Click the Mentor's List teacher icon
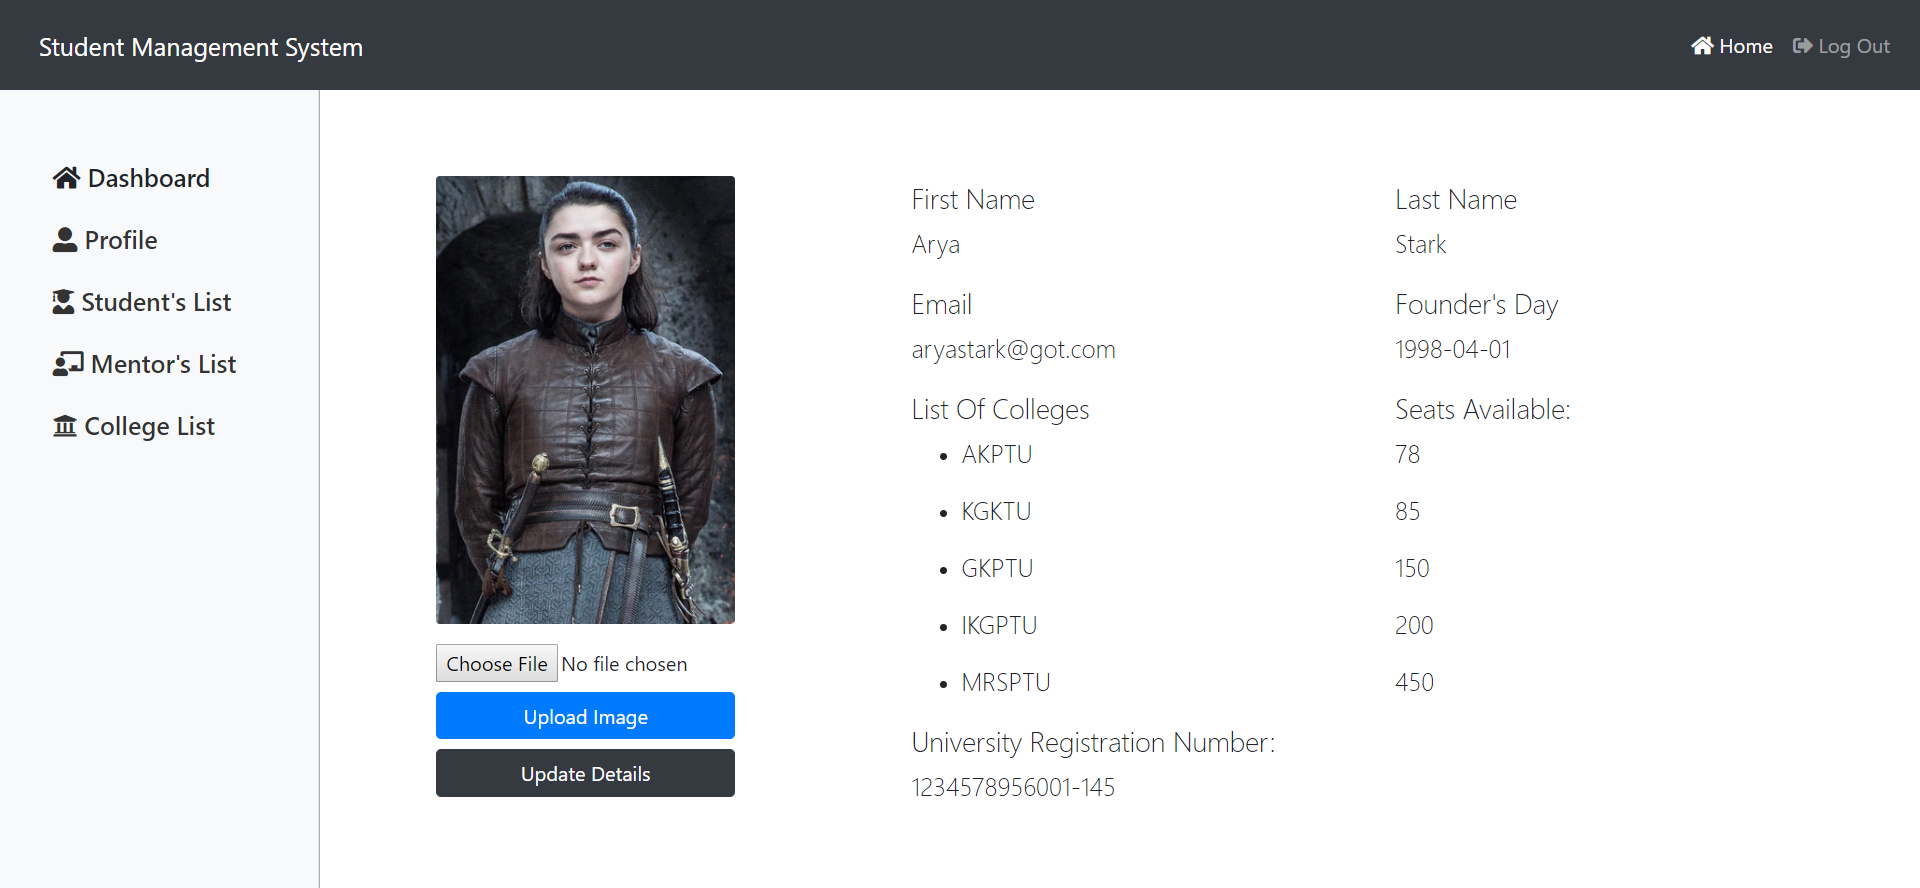 point(68,364)
